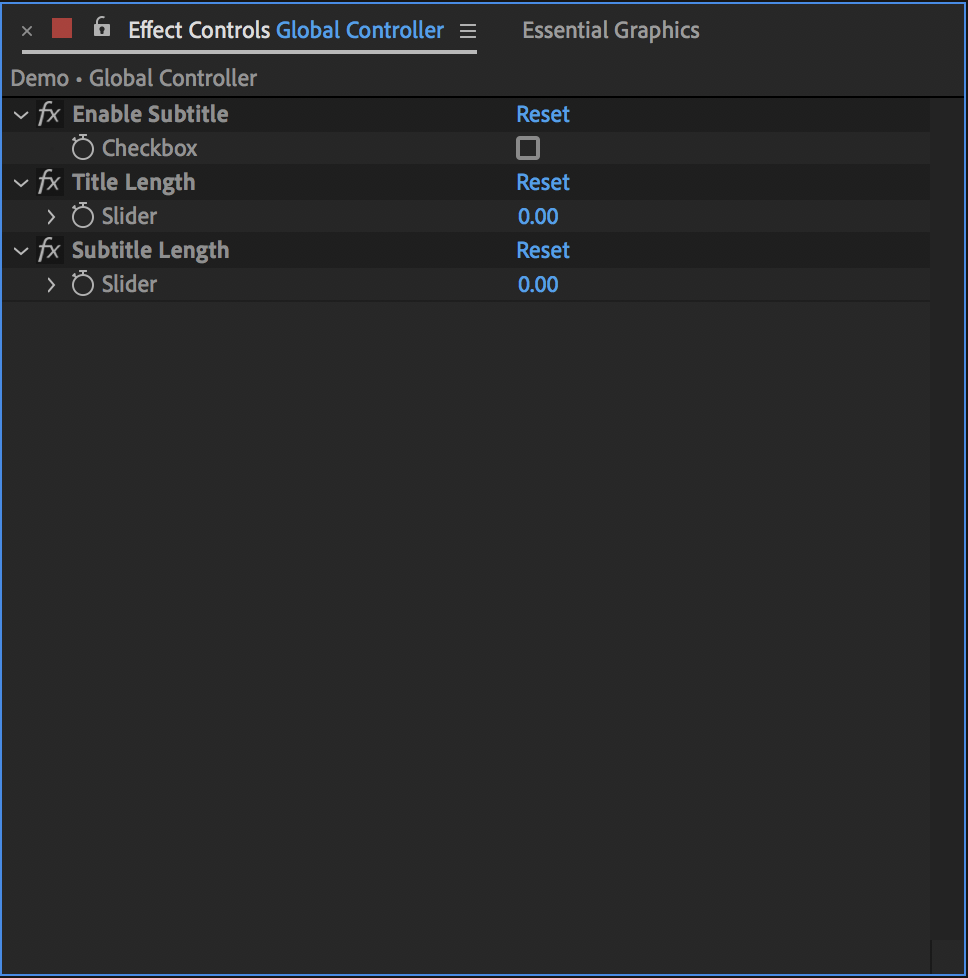Toggle the fx switch for Subtitle Length
Image resolution: width=968 pixels, height=978 pixels.
[x=49, y=250]
